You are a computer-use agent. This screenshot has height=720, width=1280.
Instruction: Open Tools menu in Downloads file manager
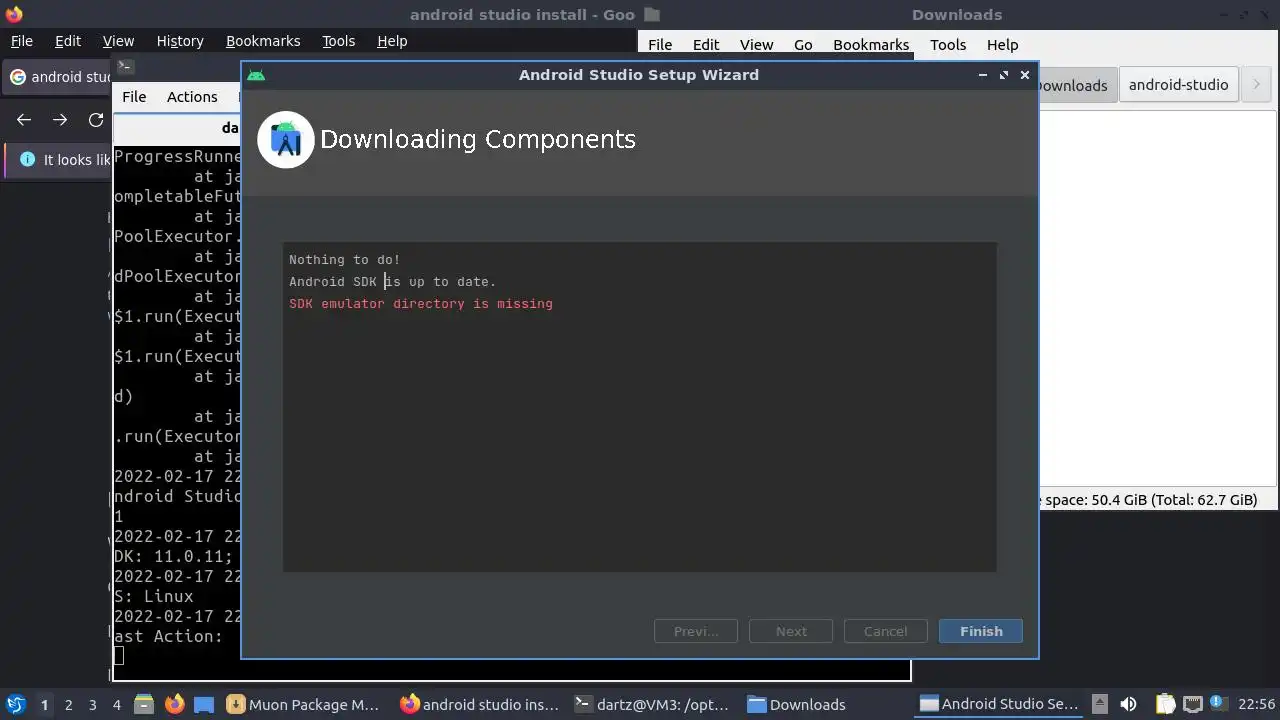pos(948,44)
